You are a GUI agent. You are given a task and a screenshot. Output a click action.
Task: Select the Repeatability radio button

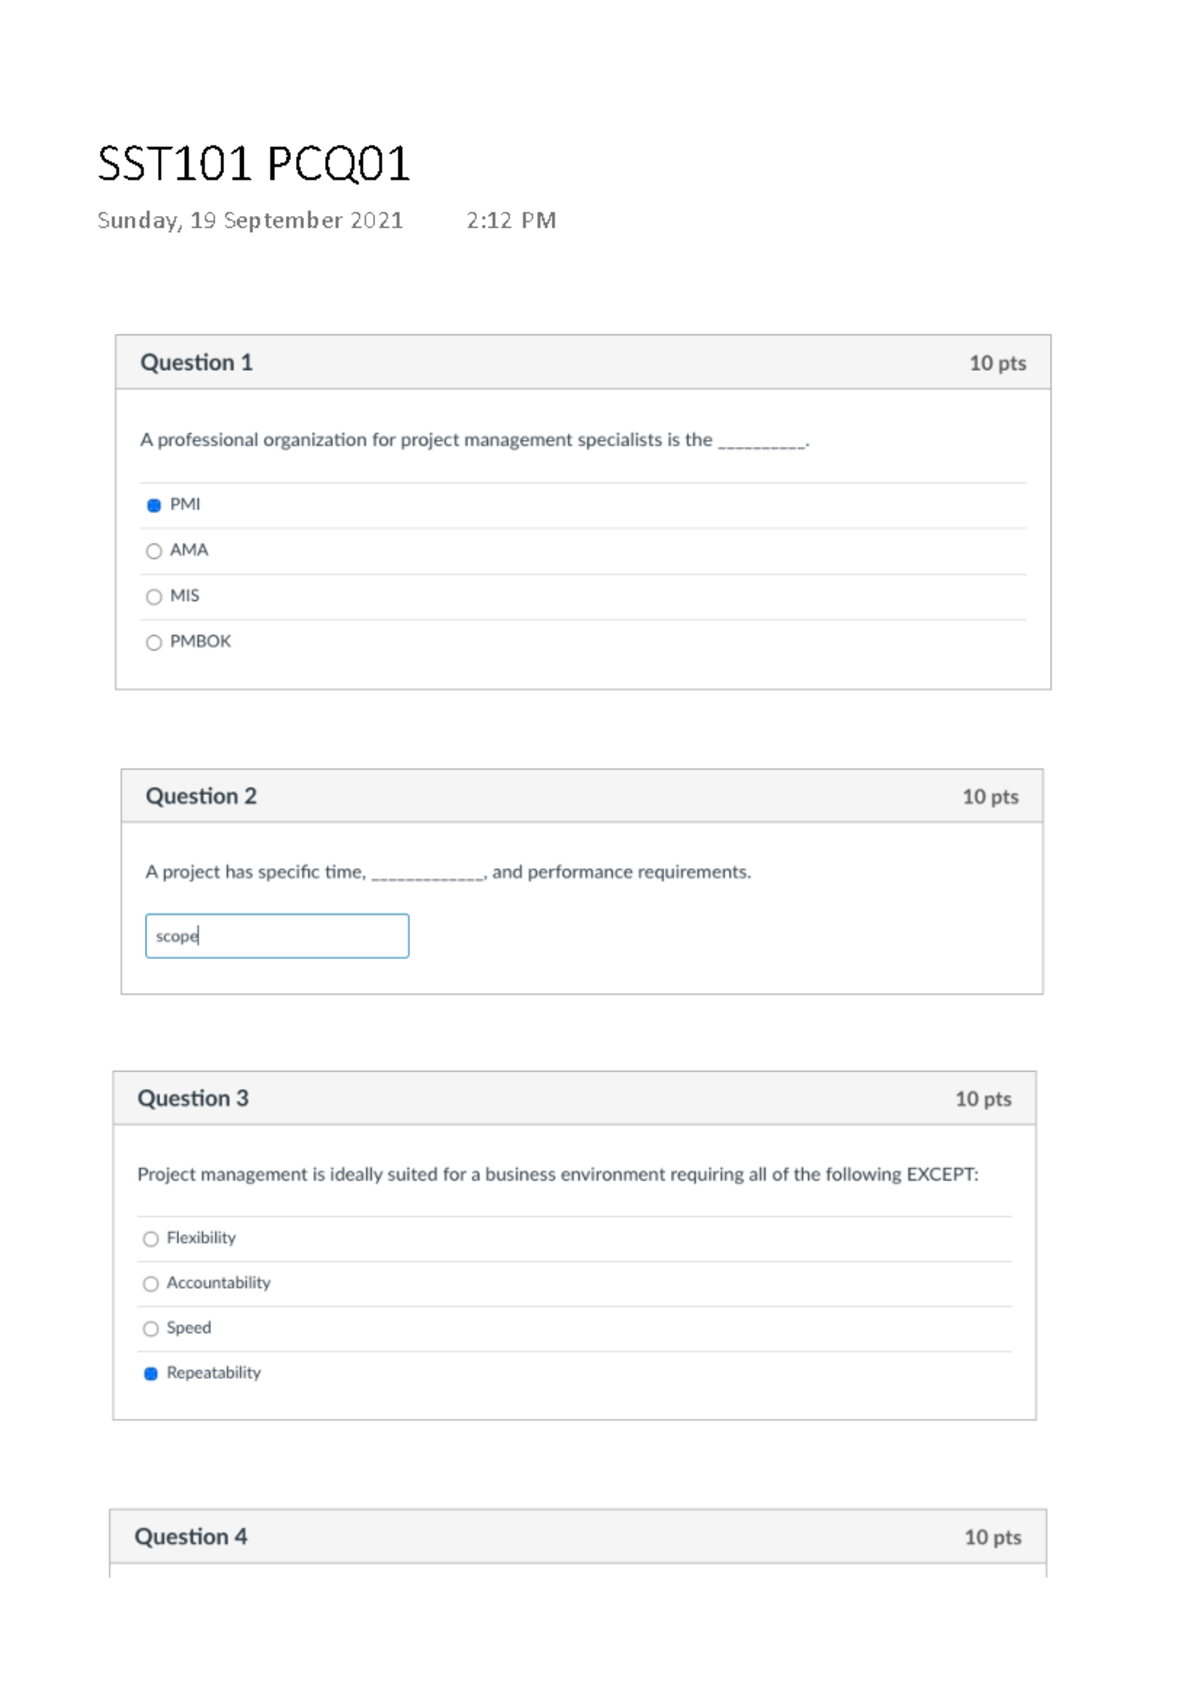tap(151, 1374)
